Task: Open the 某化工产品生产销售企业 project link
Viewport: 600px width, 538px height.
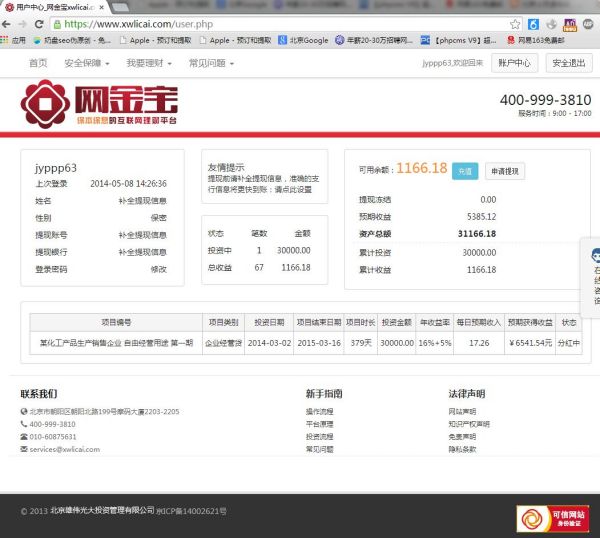Action: tap(116, 343)
